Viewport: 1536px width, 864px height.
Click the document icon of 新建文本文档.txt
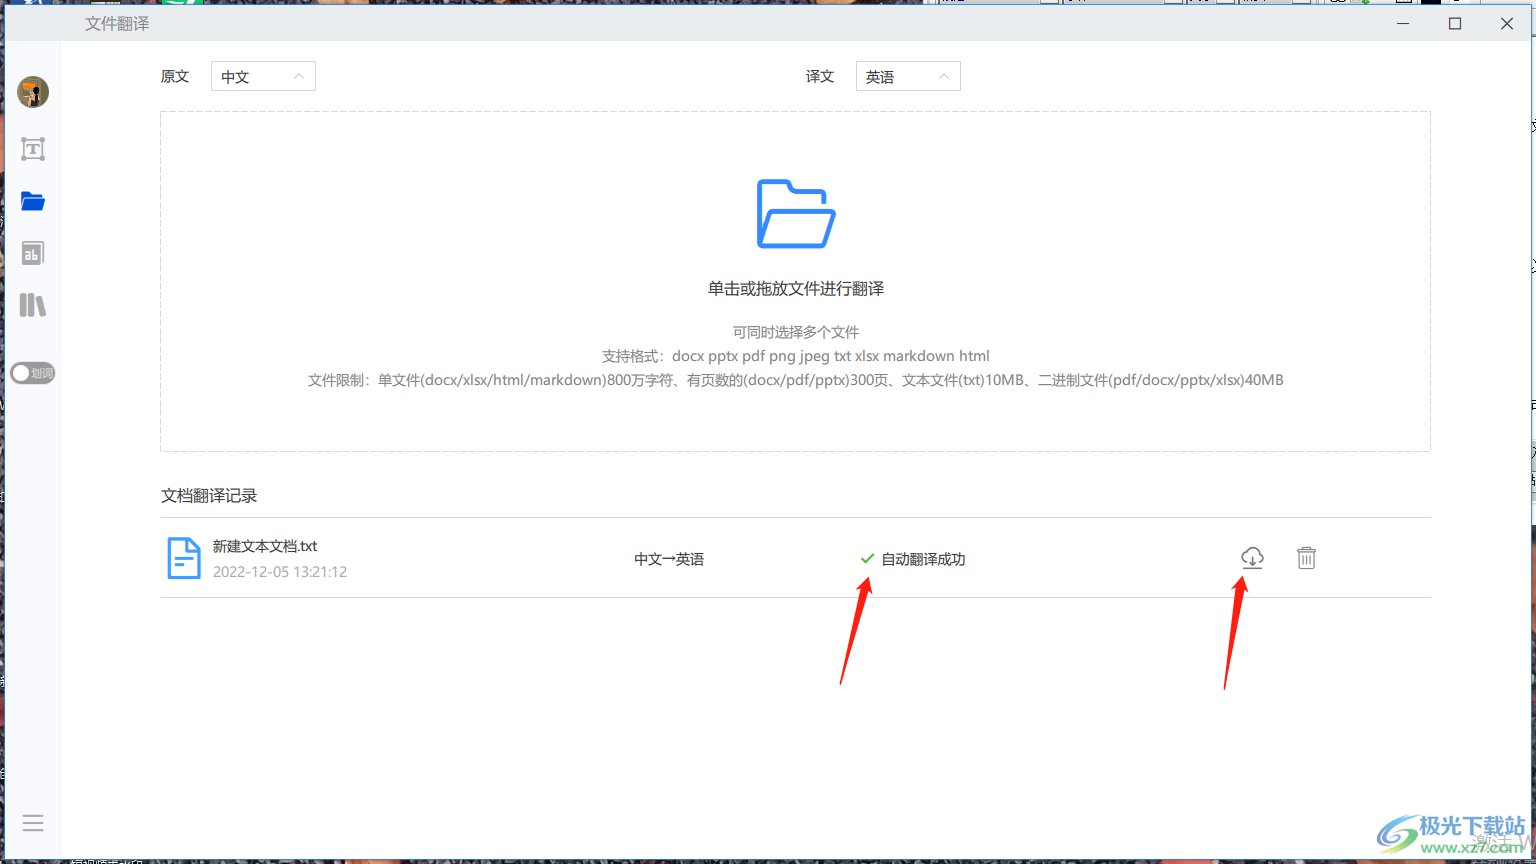(183, 558)
